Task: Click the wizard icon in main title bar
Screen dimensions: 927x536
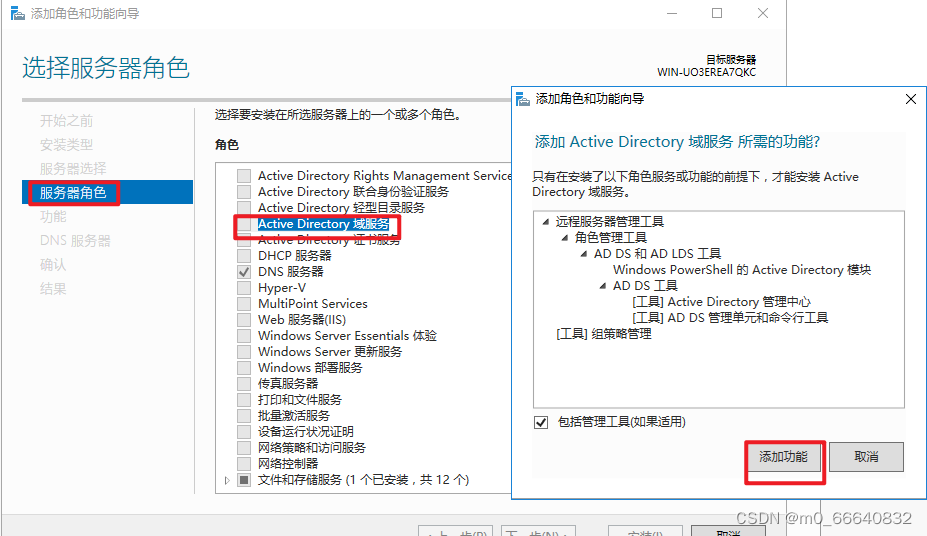Action: click(18, 13)
